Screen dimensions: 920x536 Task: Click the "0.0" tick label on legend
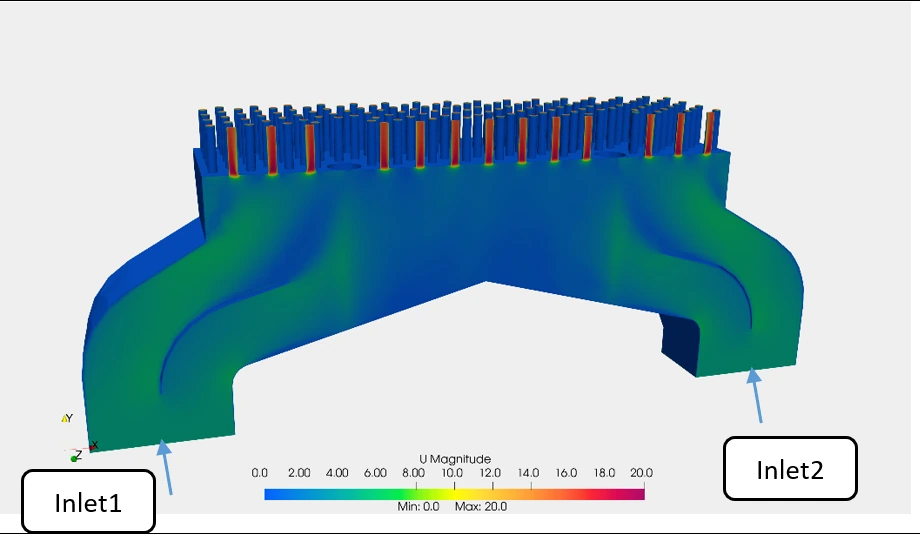259,473
